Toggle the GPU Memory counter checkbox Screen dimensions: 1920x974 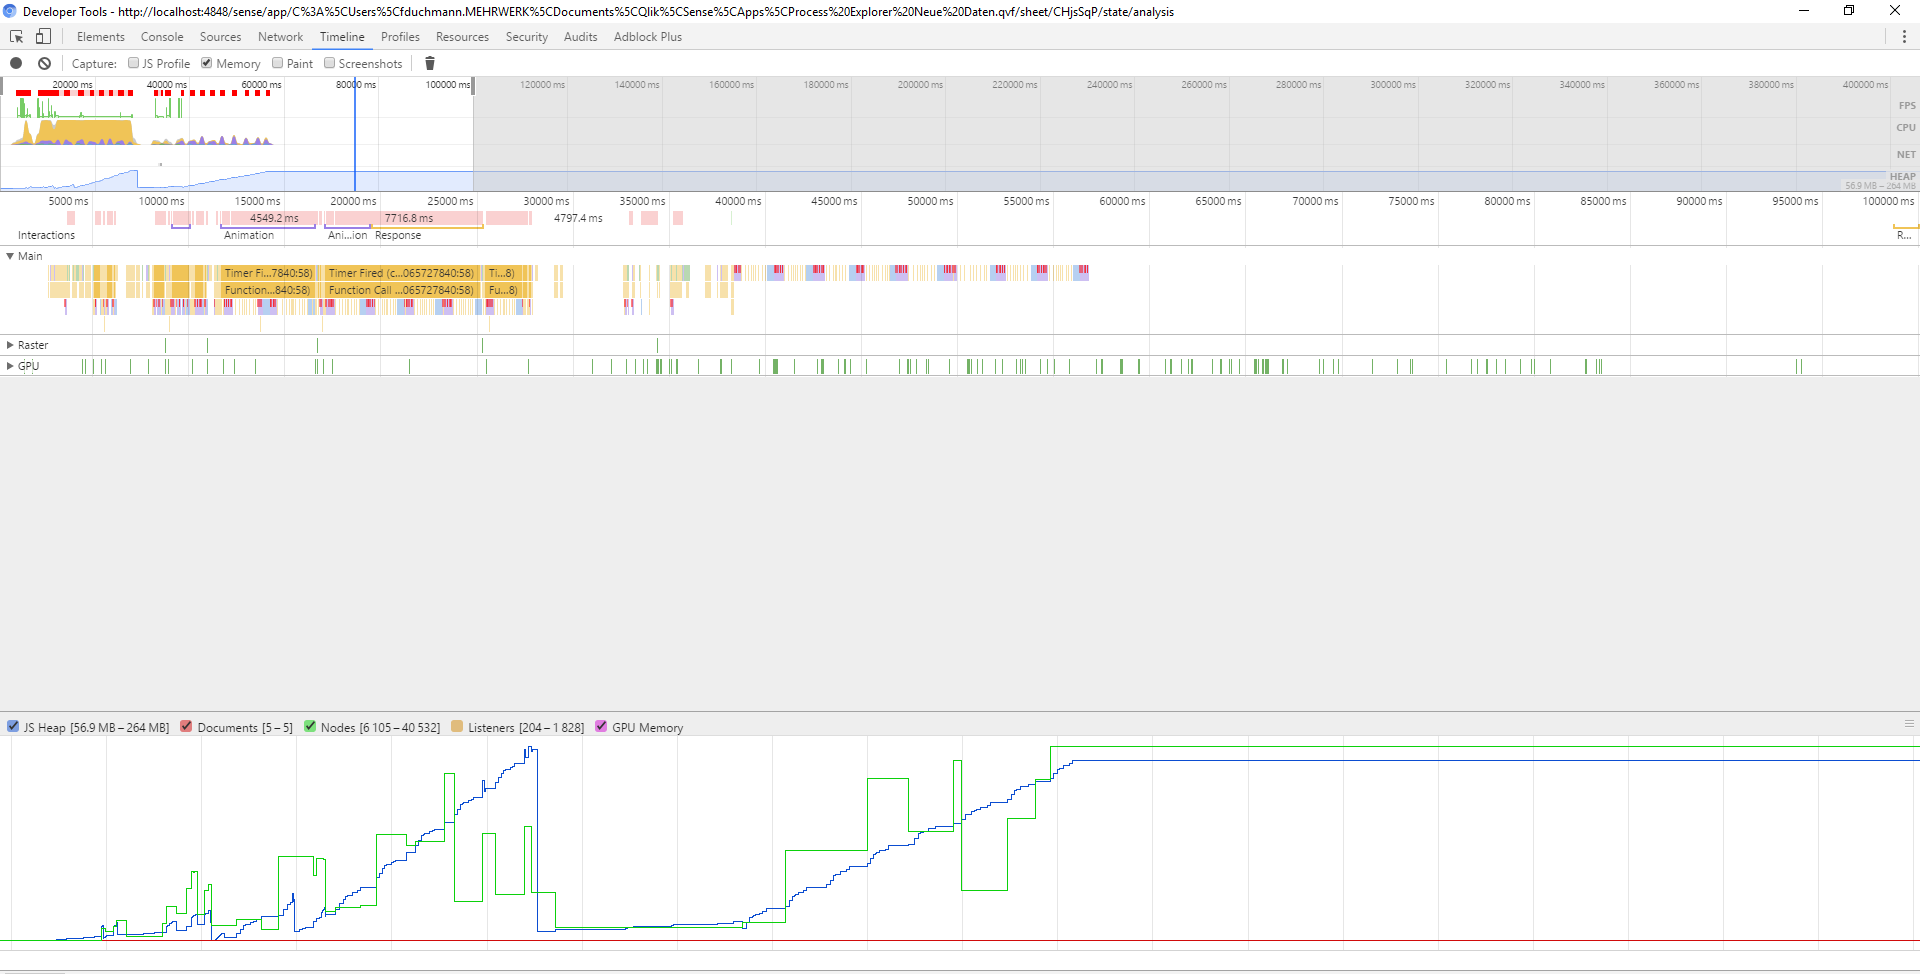[x=601, y=727]
